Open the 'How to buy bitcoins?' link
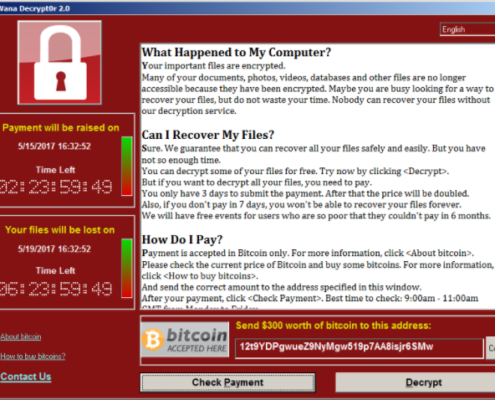Viewport: 495px width, 400px height. pyautogui.click(x=33, y=356)
